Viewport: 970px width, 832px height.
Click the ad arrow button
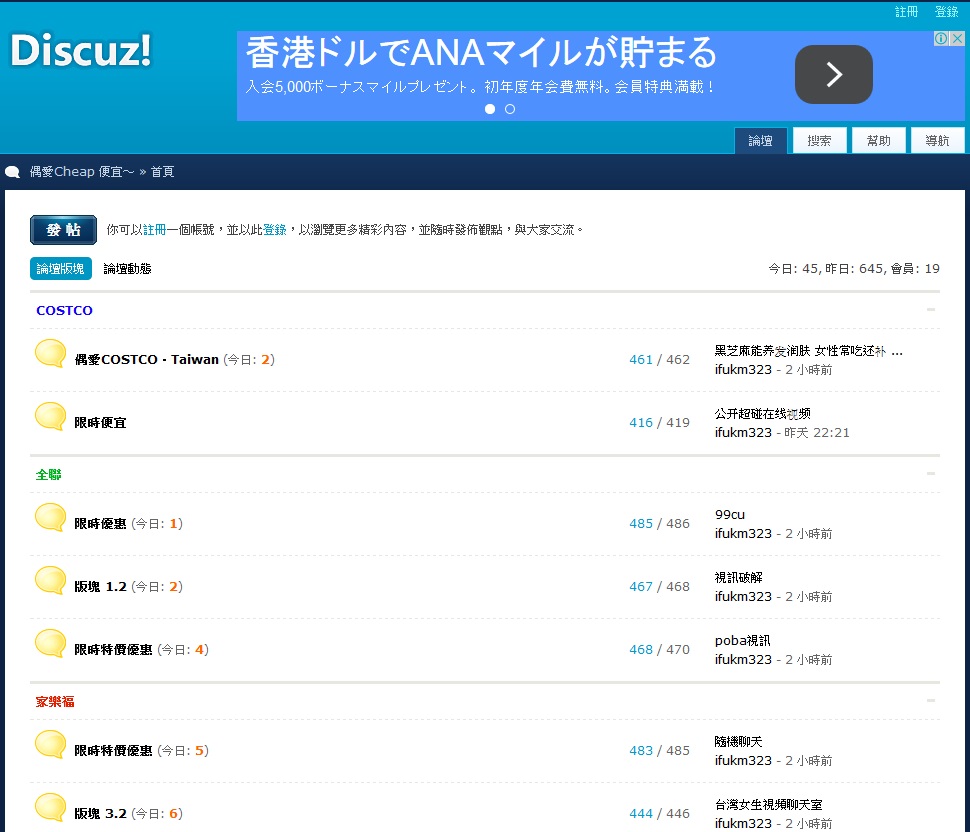tap(833, 74)
